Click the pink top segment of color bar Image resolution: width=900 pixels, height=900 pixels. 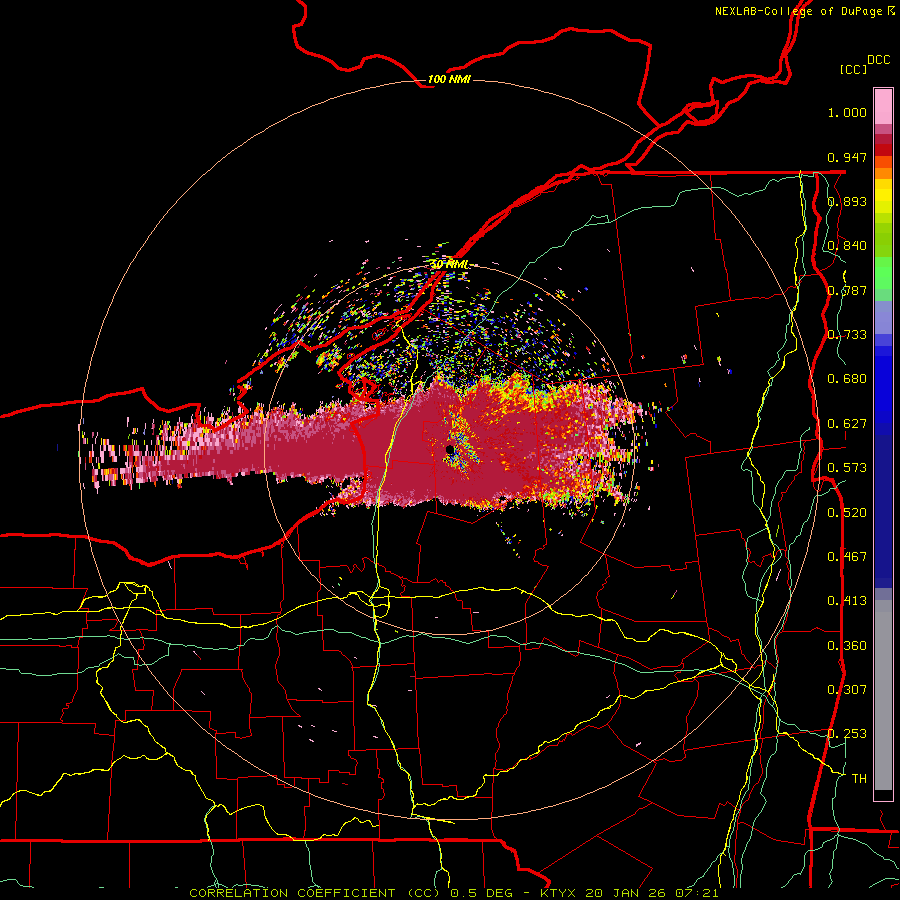click(x=883, y=107)
